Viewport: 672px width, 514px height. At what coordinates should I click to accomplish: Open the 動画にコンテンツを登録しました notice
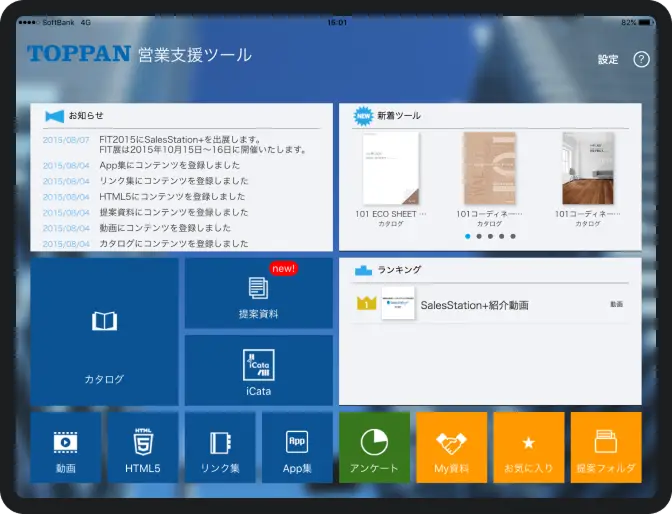[165, 228]
